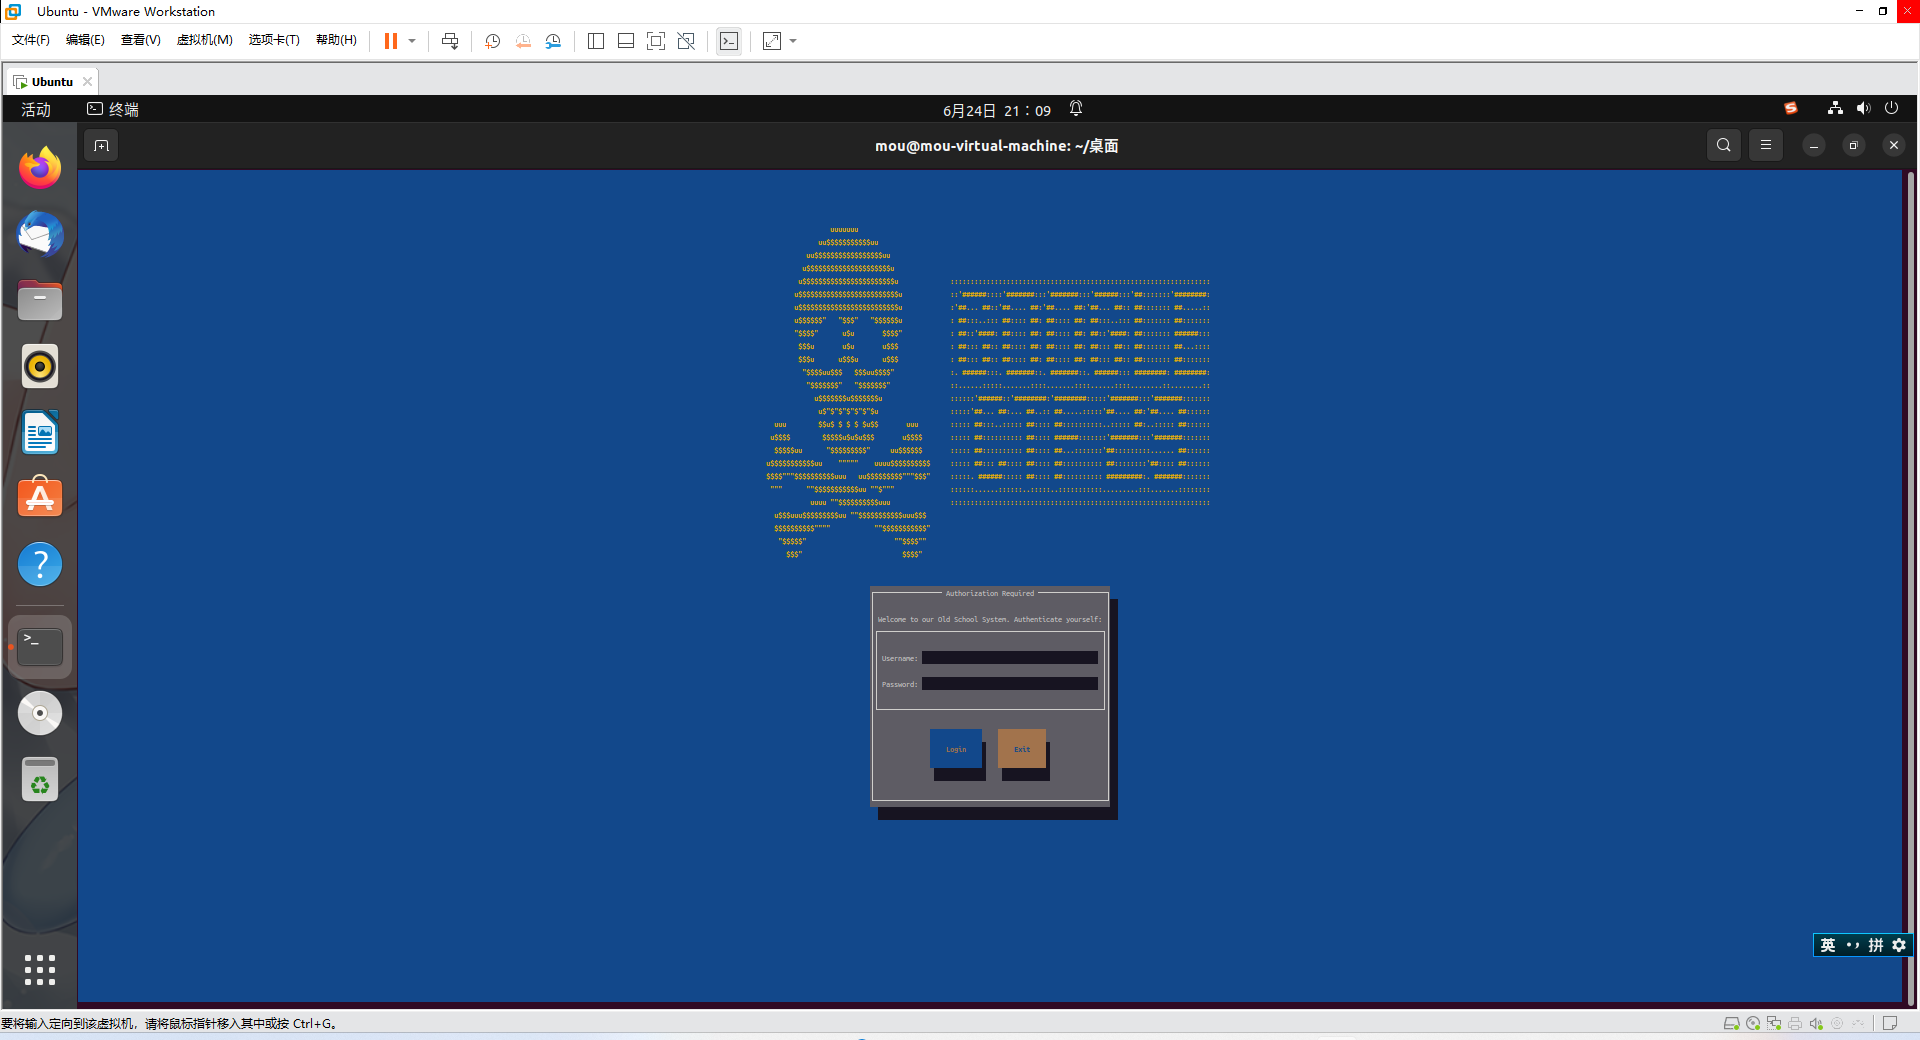Expand the pause/power dropdown arrow
Image resolution: width=1920 pixels, height=1040 pixels.
coord(412,41)
